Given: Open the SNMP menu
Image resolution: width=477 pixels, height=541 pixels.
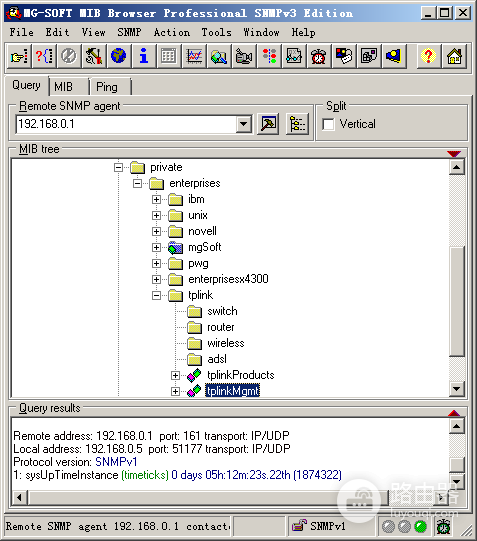Looking at the screenshot, I should point(129,32).
